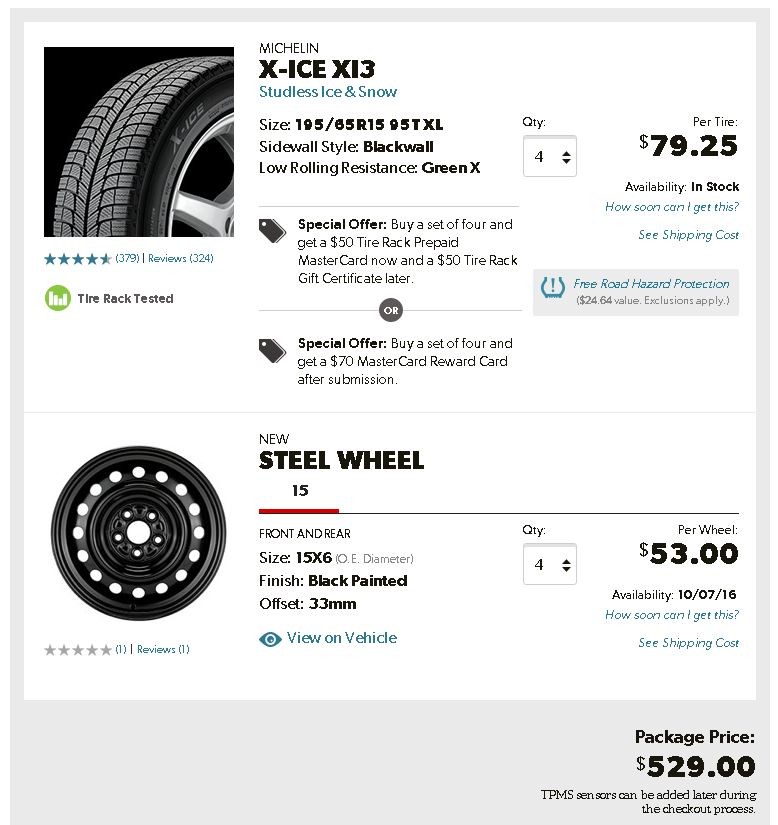778x825 pixels.
Task: Click the OR circle divider between offers
Action: point(391,310)
